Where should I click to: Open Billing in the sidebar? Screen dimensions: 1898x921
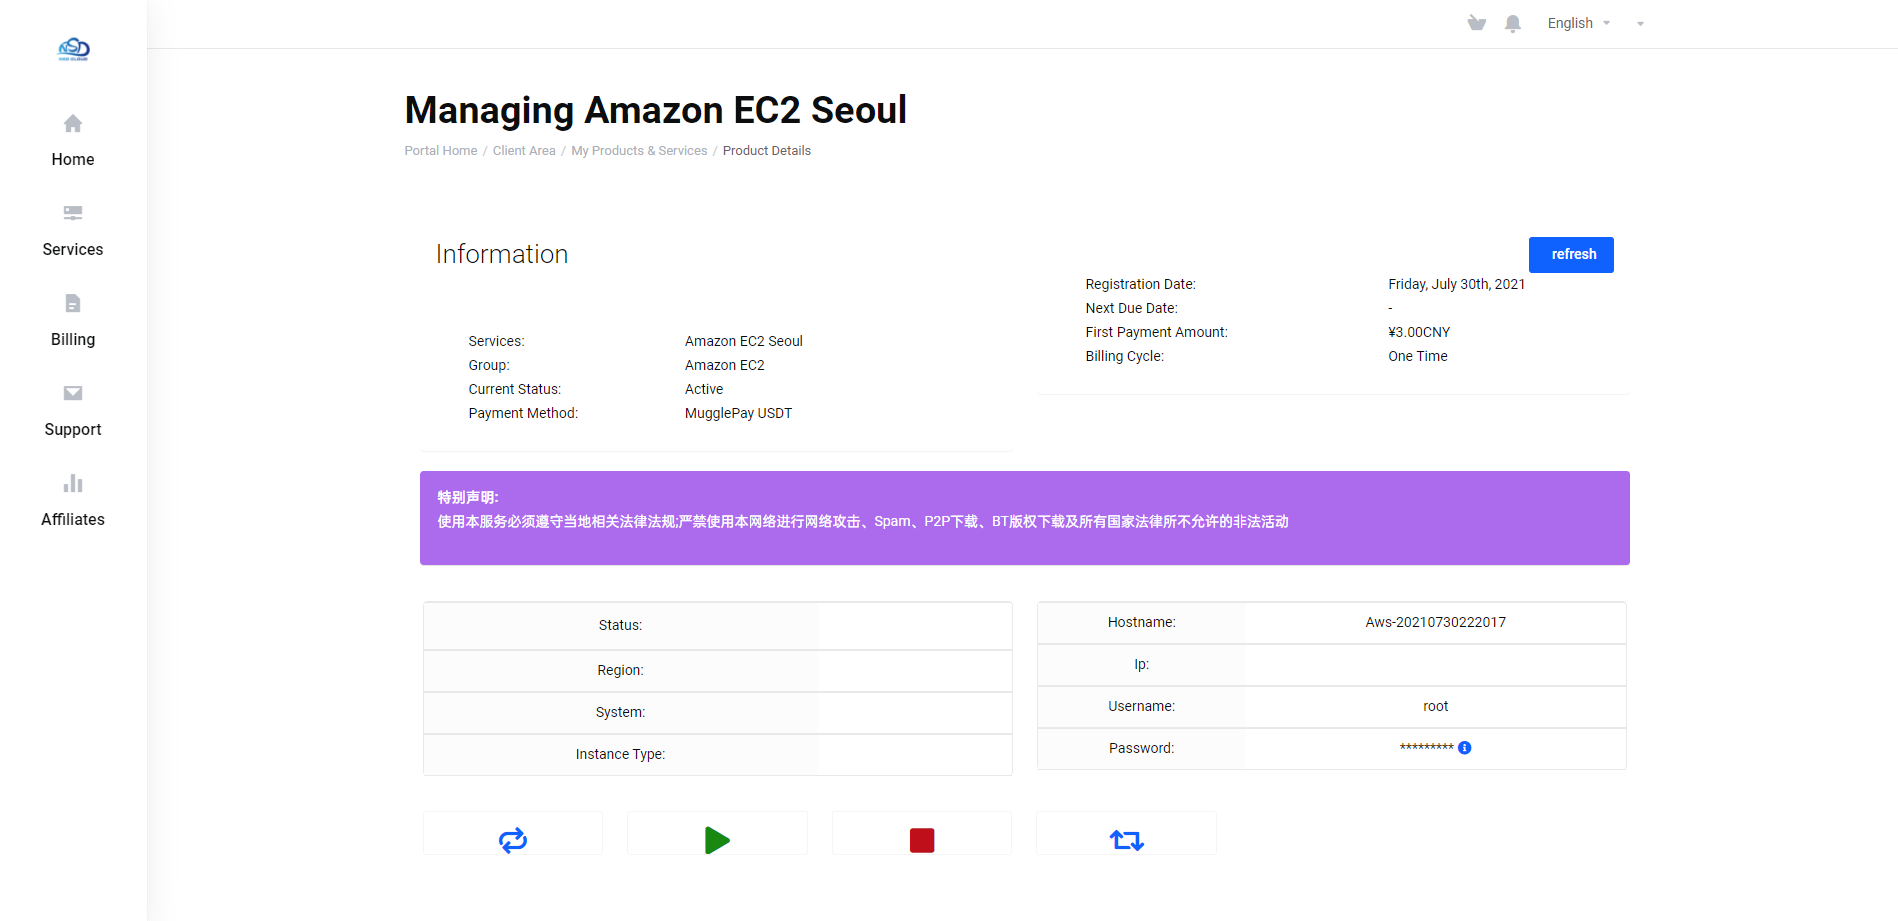click(73, 321)
